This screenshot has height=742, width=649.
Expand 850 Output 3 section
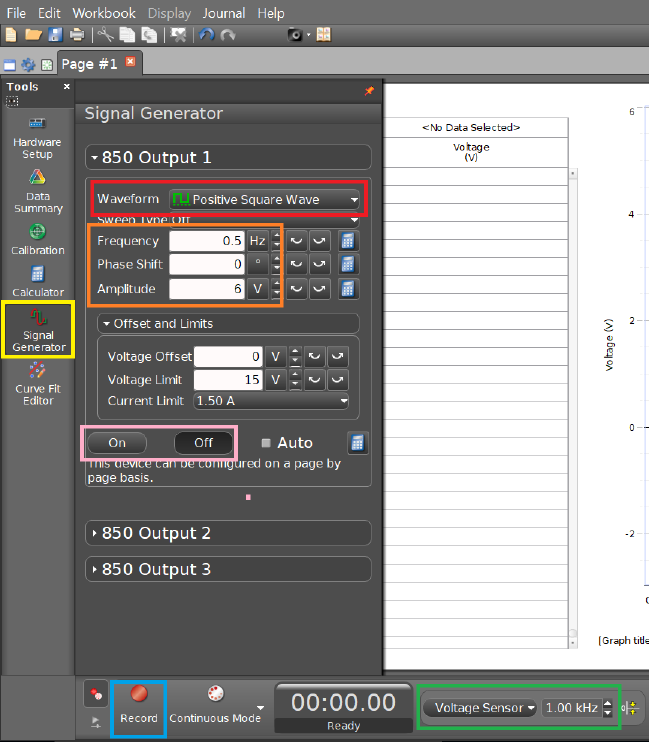tap(228, 569)
